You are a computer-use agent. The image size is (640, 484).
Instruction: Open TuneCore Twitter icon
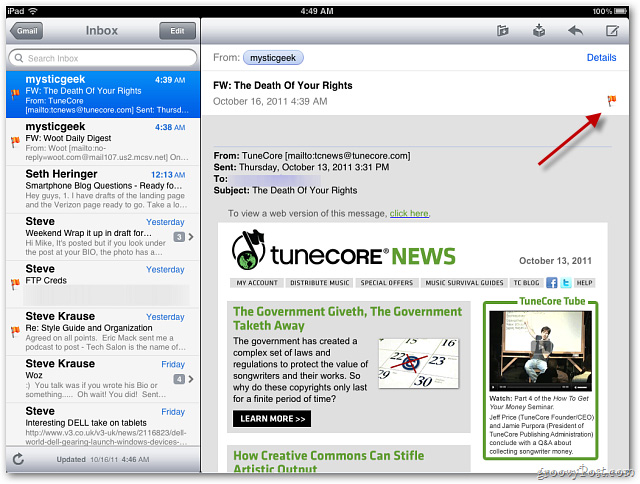[x=566, y=283]
